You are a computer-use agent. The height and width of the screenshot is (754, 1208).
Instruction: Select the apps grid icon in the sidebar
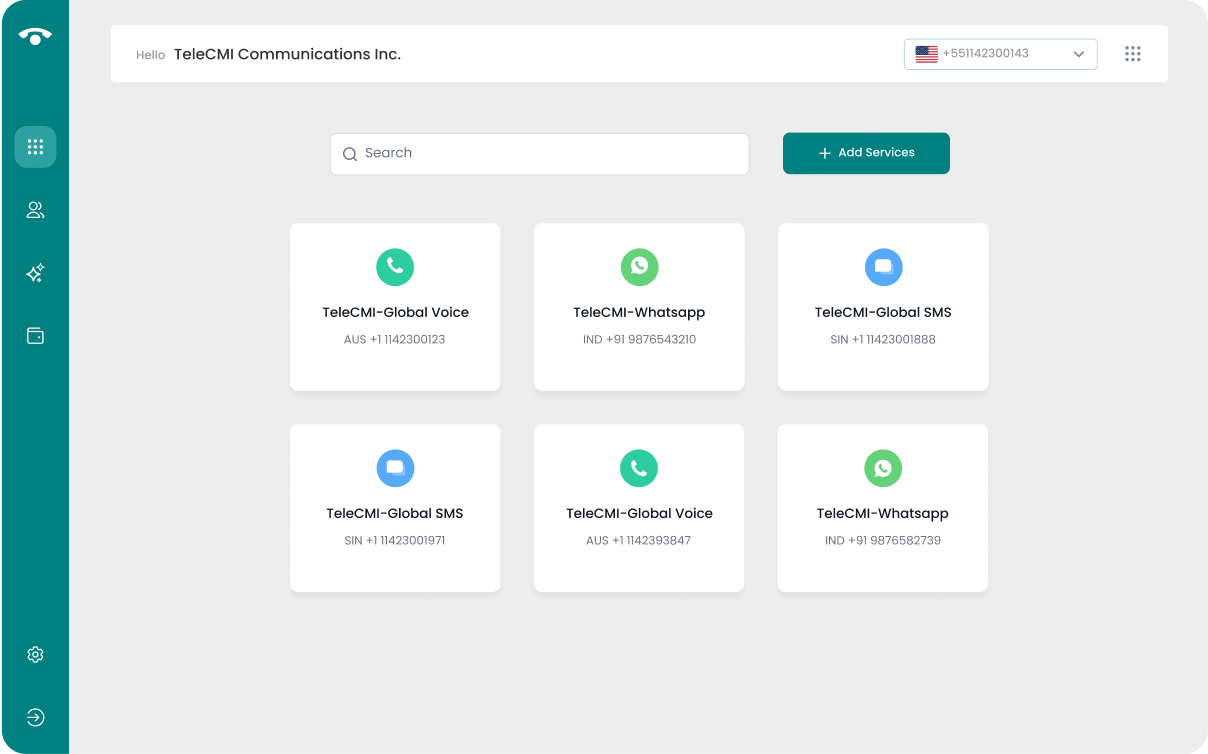[35, 147]
